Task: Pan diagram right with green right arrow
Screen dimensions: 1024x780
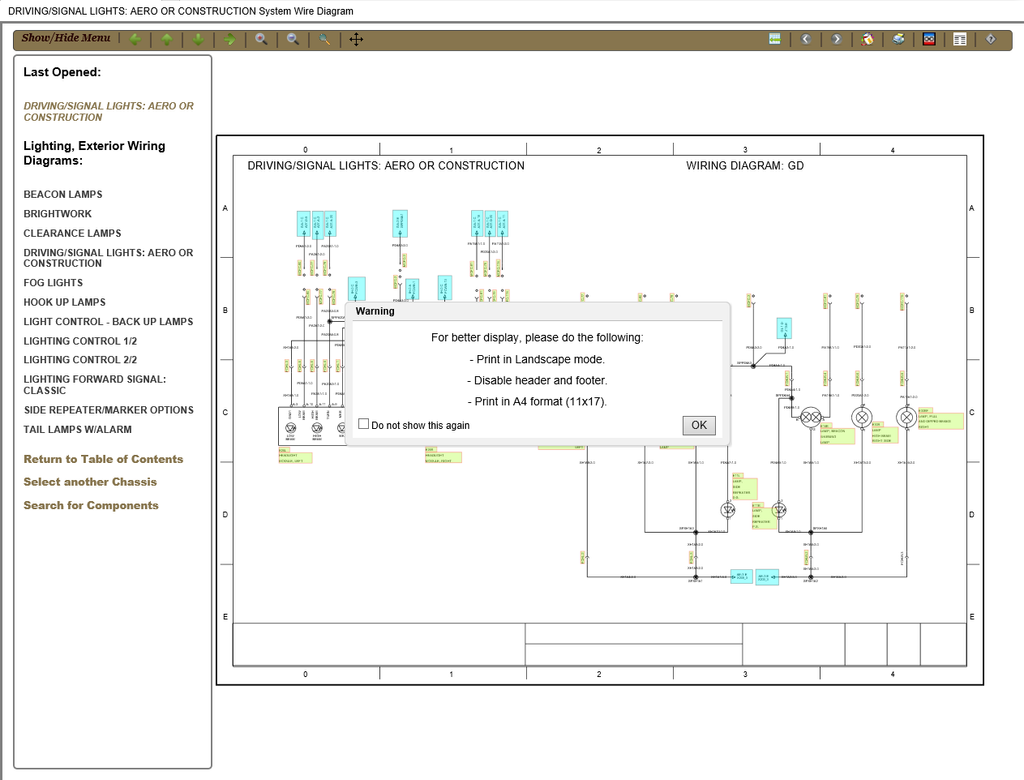Action: pyautogui.click(x=230, y=39)
